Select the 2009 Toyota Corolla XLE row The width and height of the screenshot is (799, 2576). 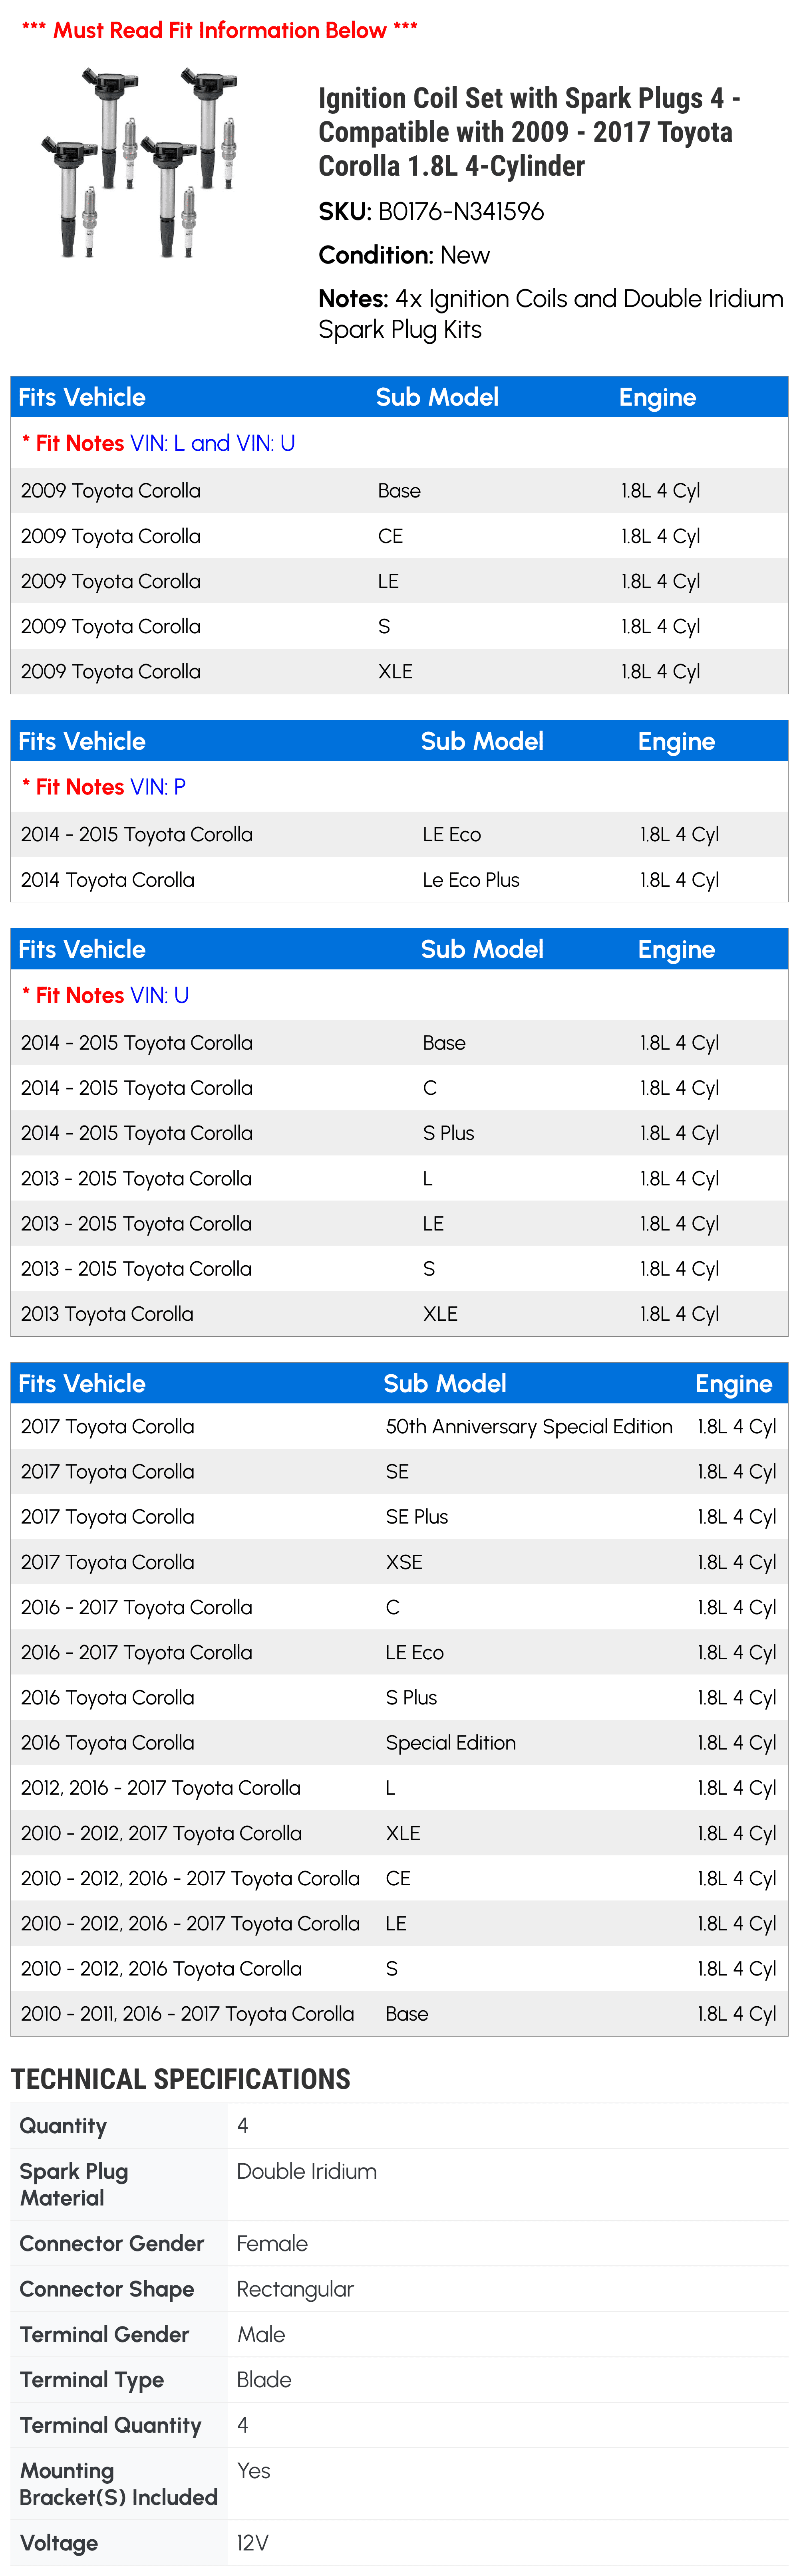(x=399, y=672)
